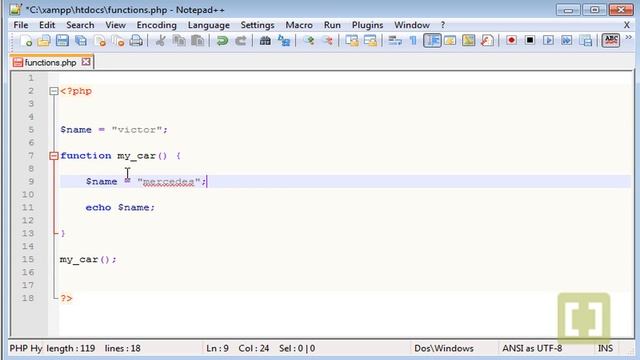
Task: Stop macro recording with black square
Action: tap(530, 40)
